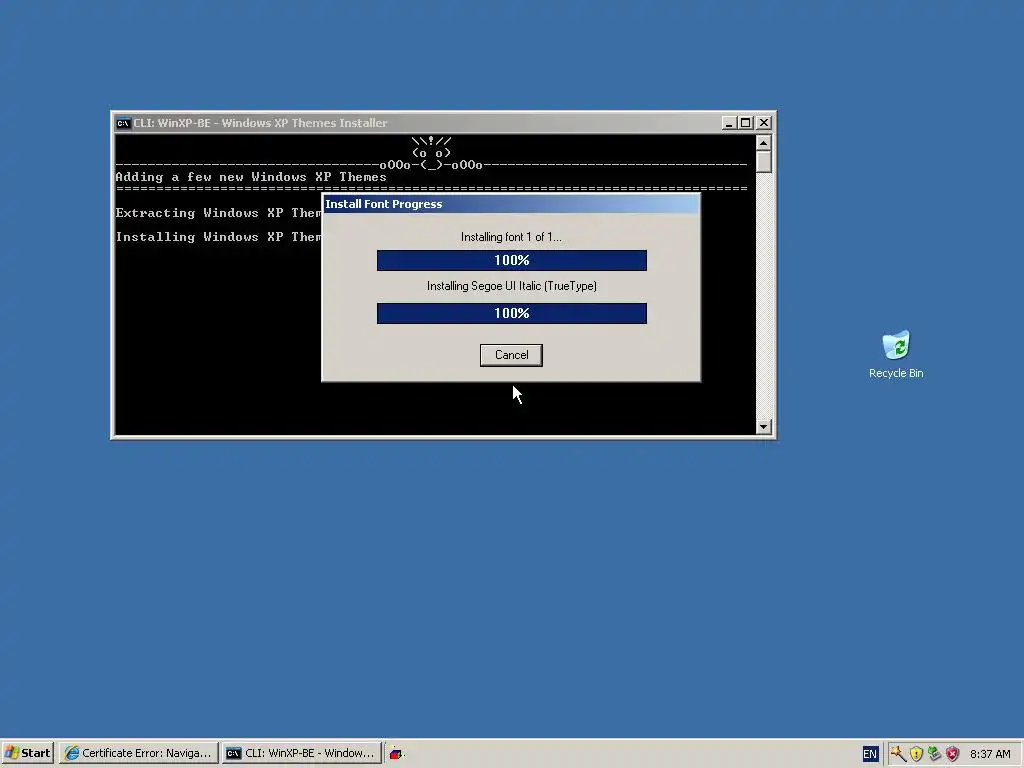Click 'Installing Segoe UI Italic (TrueType)' label
1024x768 pixels.
511,286
